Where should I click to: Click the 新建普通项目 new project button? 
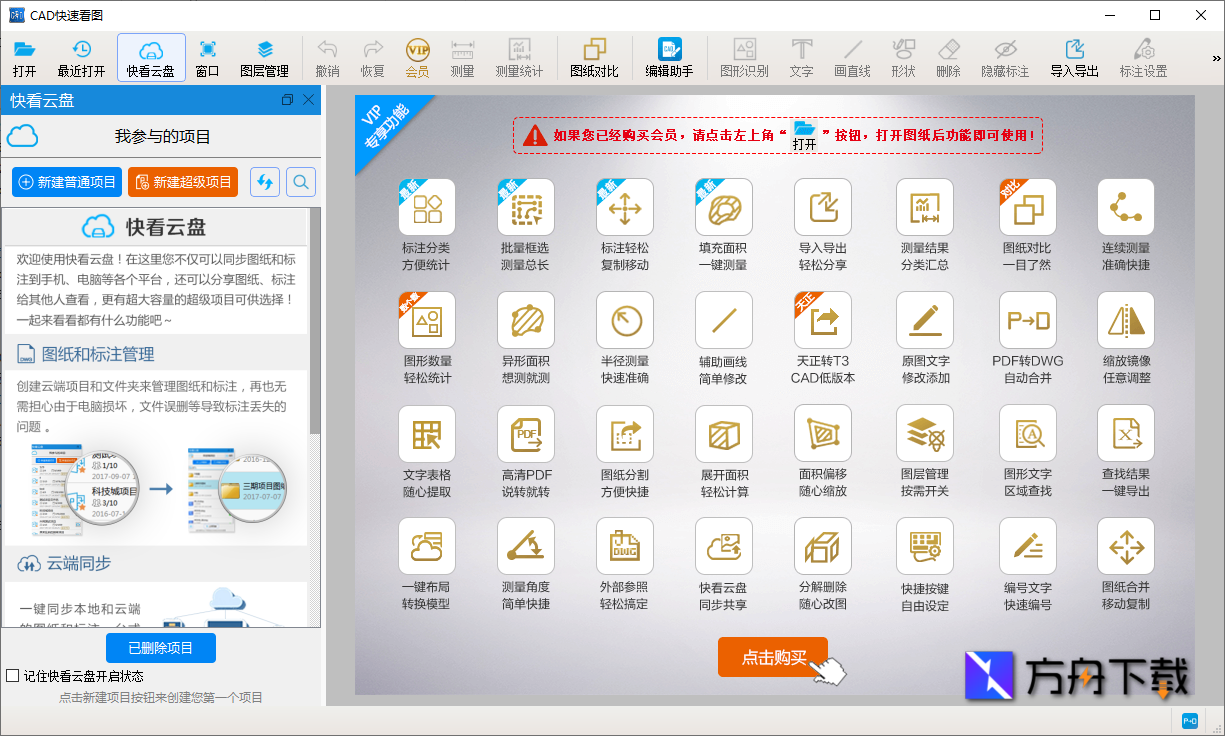click(x=66, y=181)
